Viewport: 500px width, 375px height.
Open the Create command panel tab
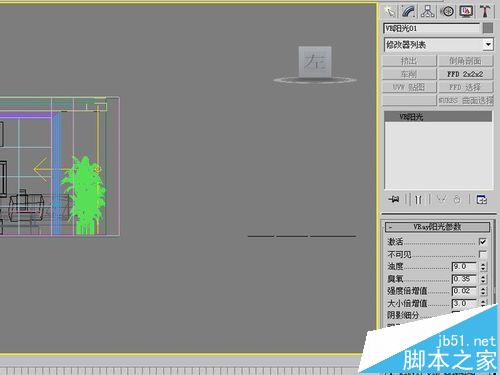click(390, 12)
